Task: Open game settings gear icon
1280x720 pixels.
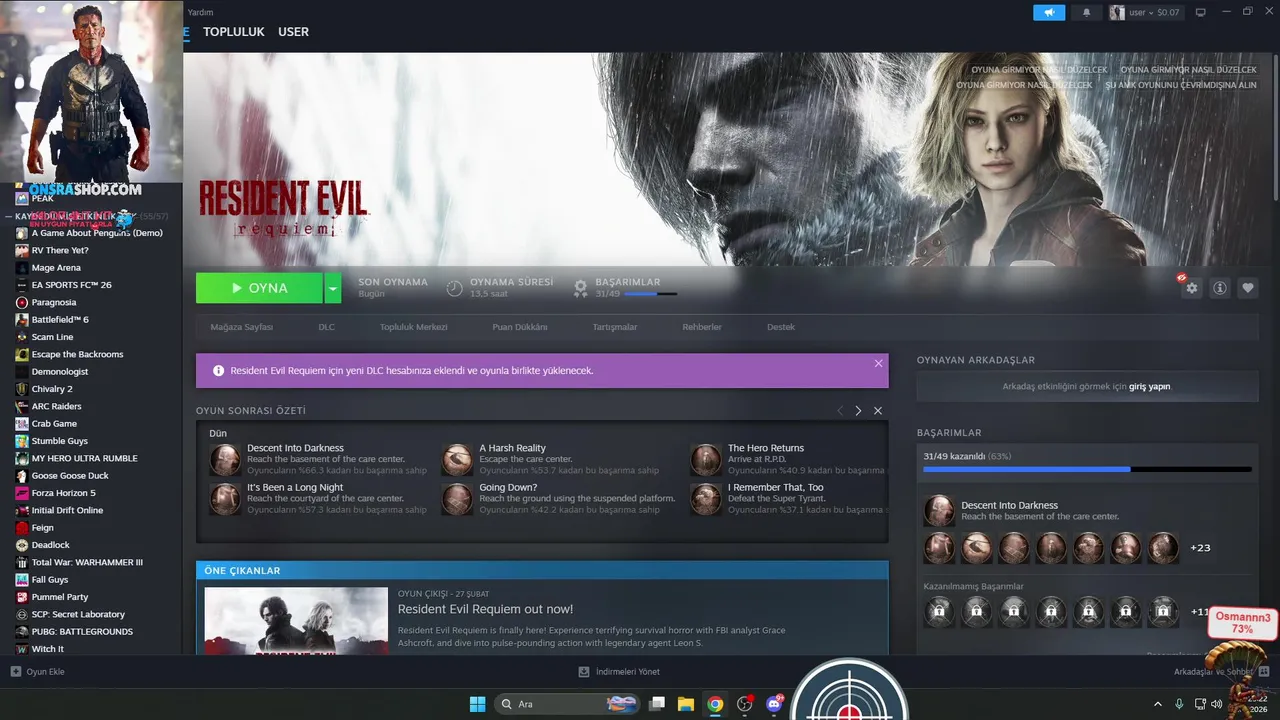Action: 1191,288
